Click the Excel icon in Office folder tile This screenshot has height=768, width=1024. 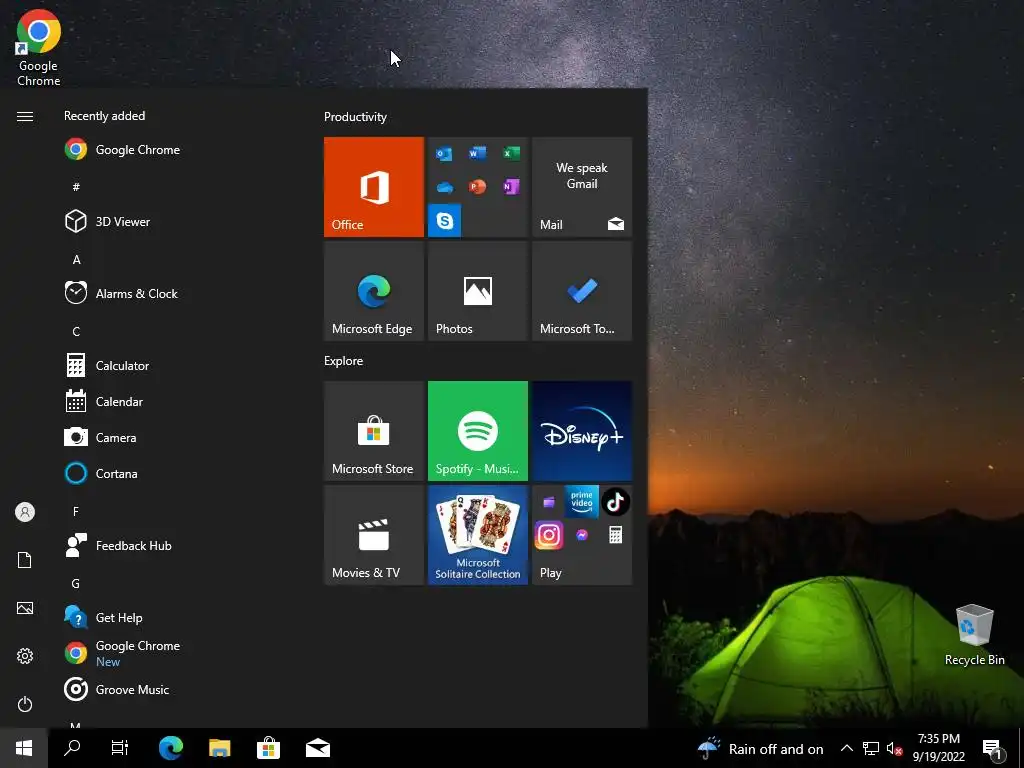511,153
